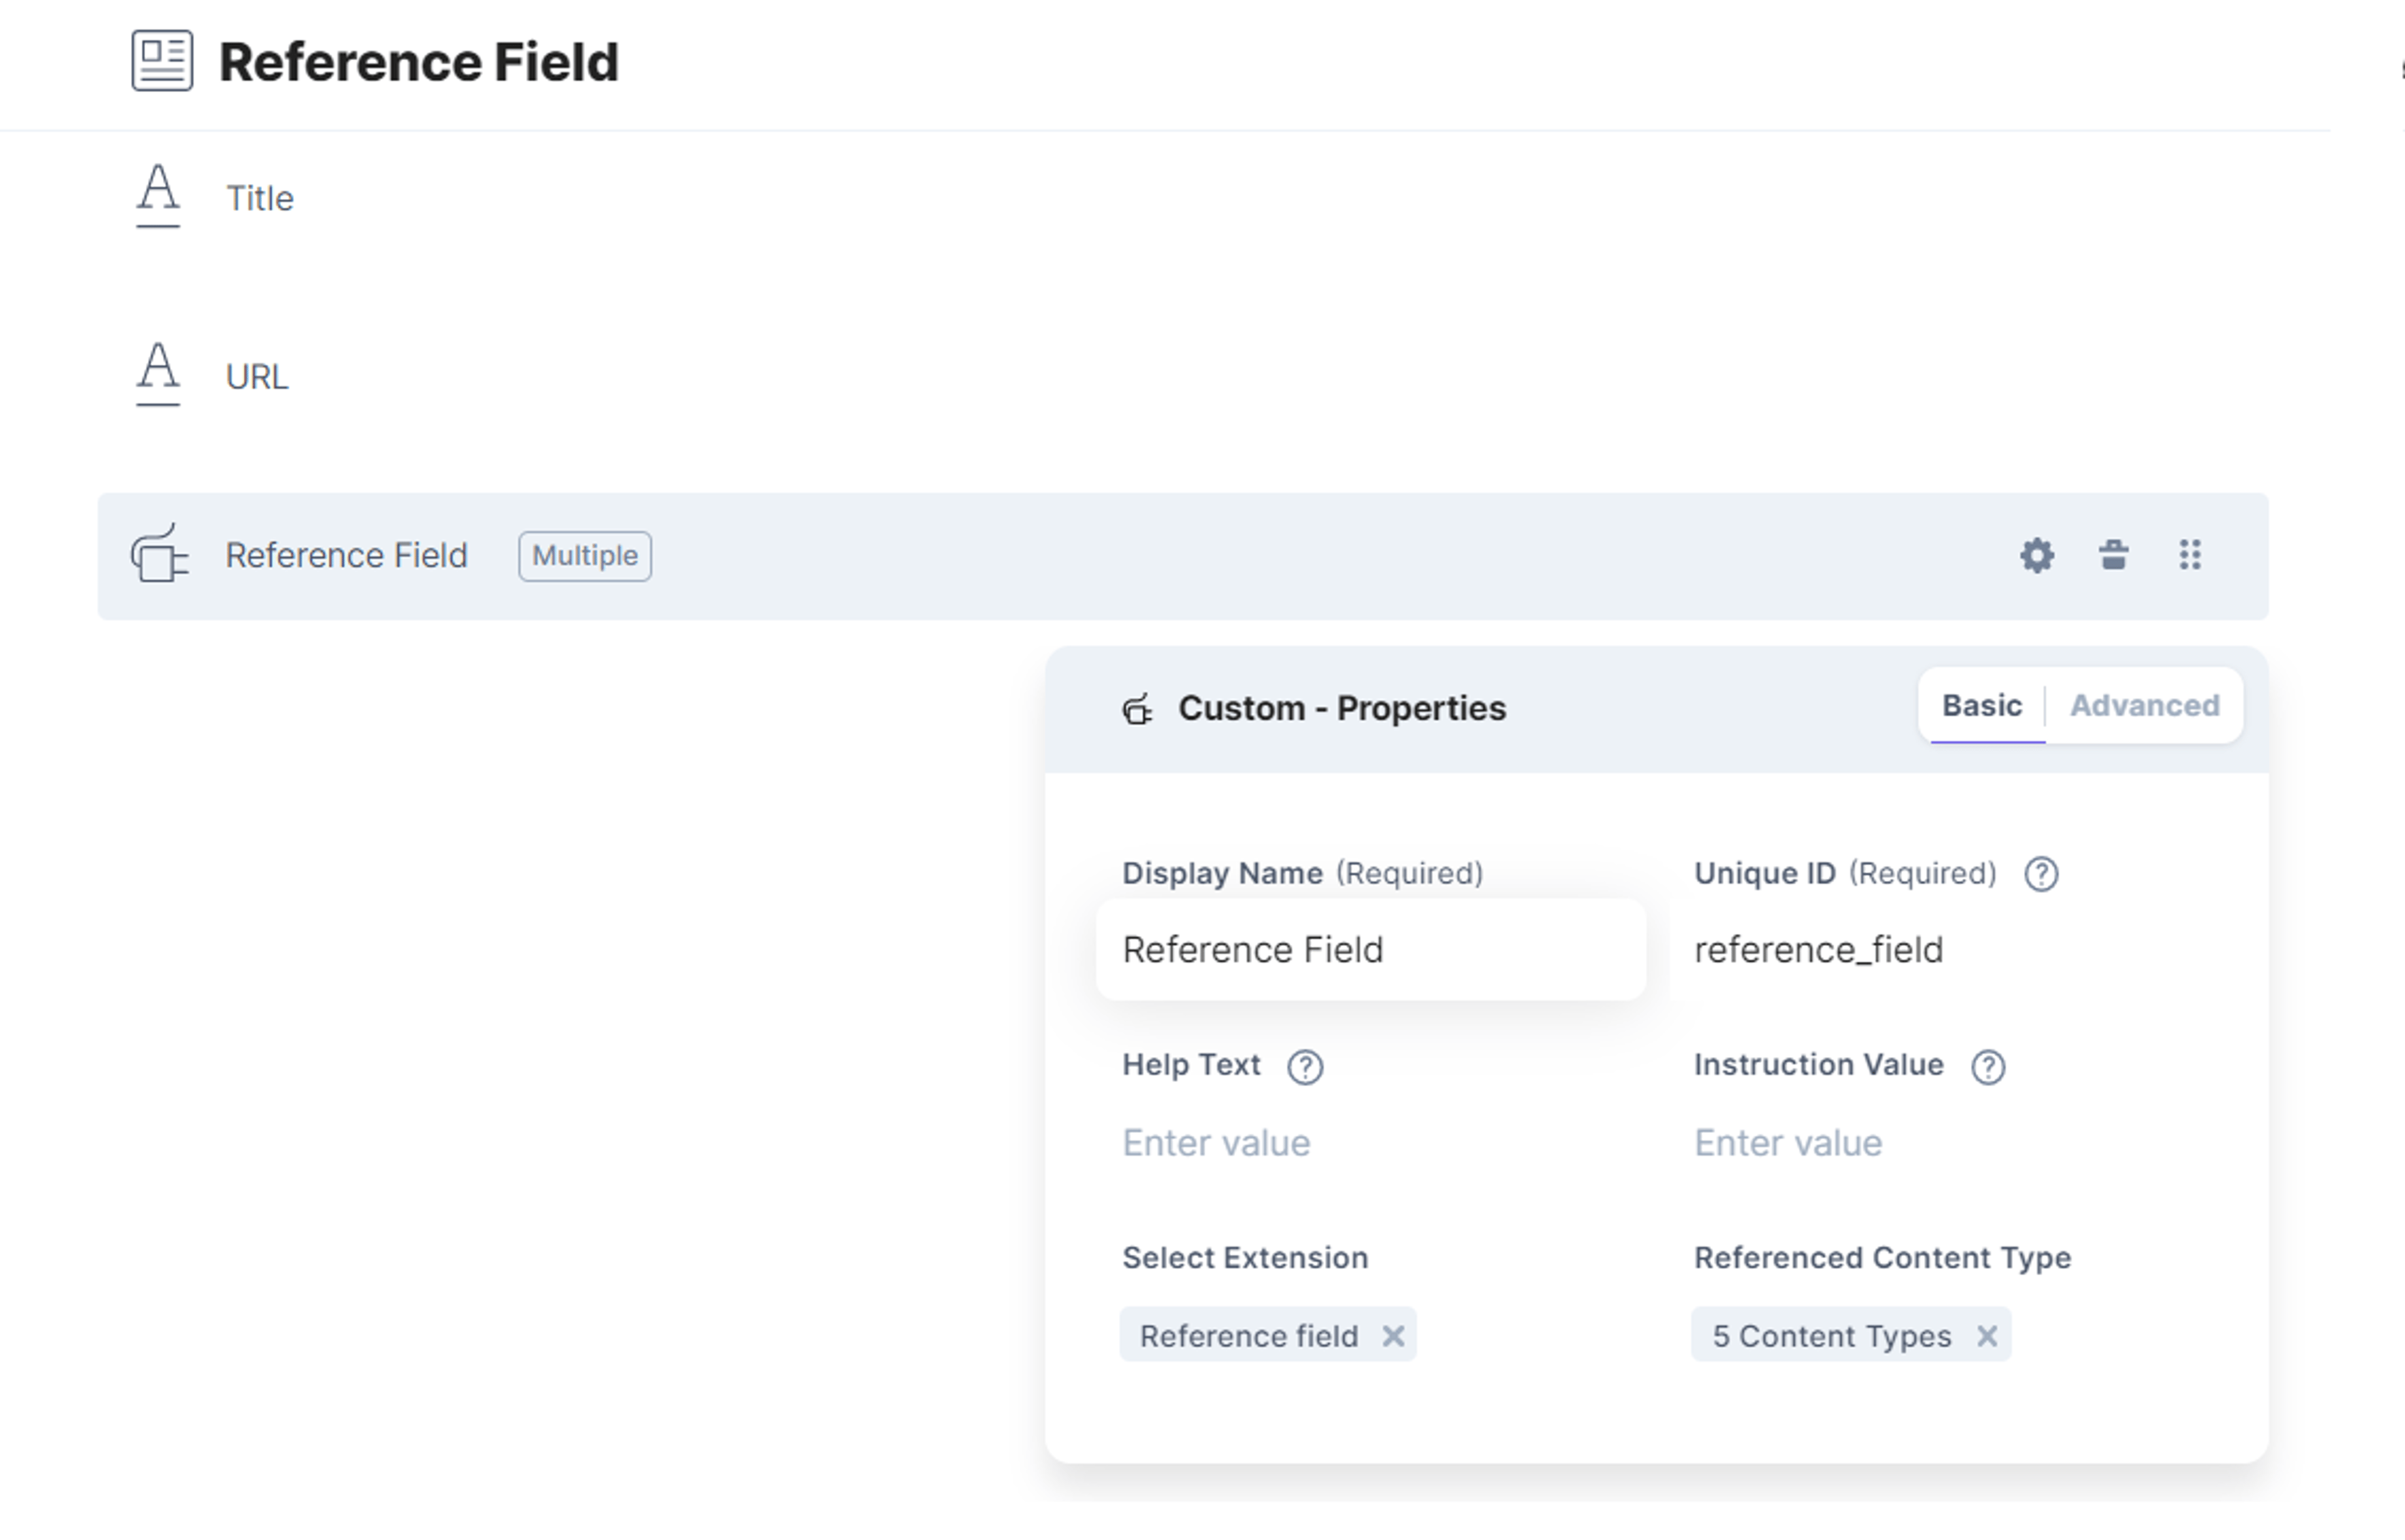Image resolution: width=2405 pixels, height=1540 pixels.
Task: Click the content type icon beside heading
Action: [162, 61]
